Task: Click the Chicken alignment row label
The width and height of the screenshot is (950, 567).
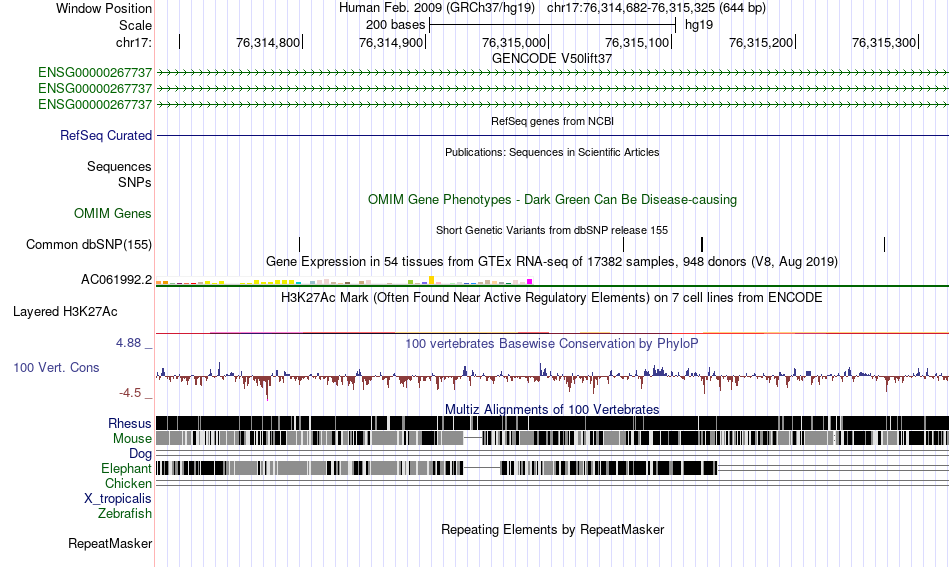Action: click(128, 483)
